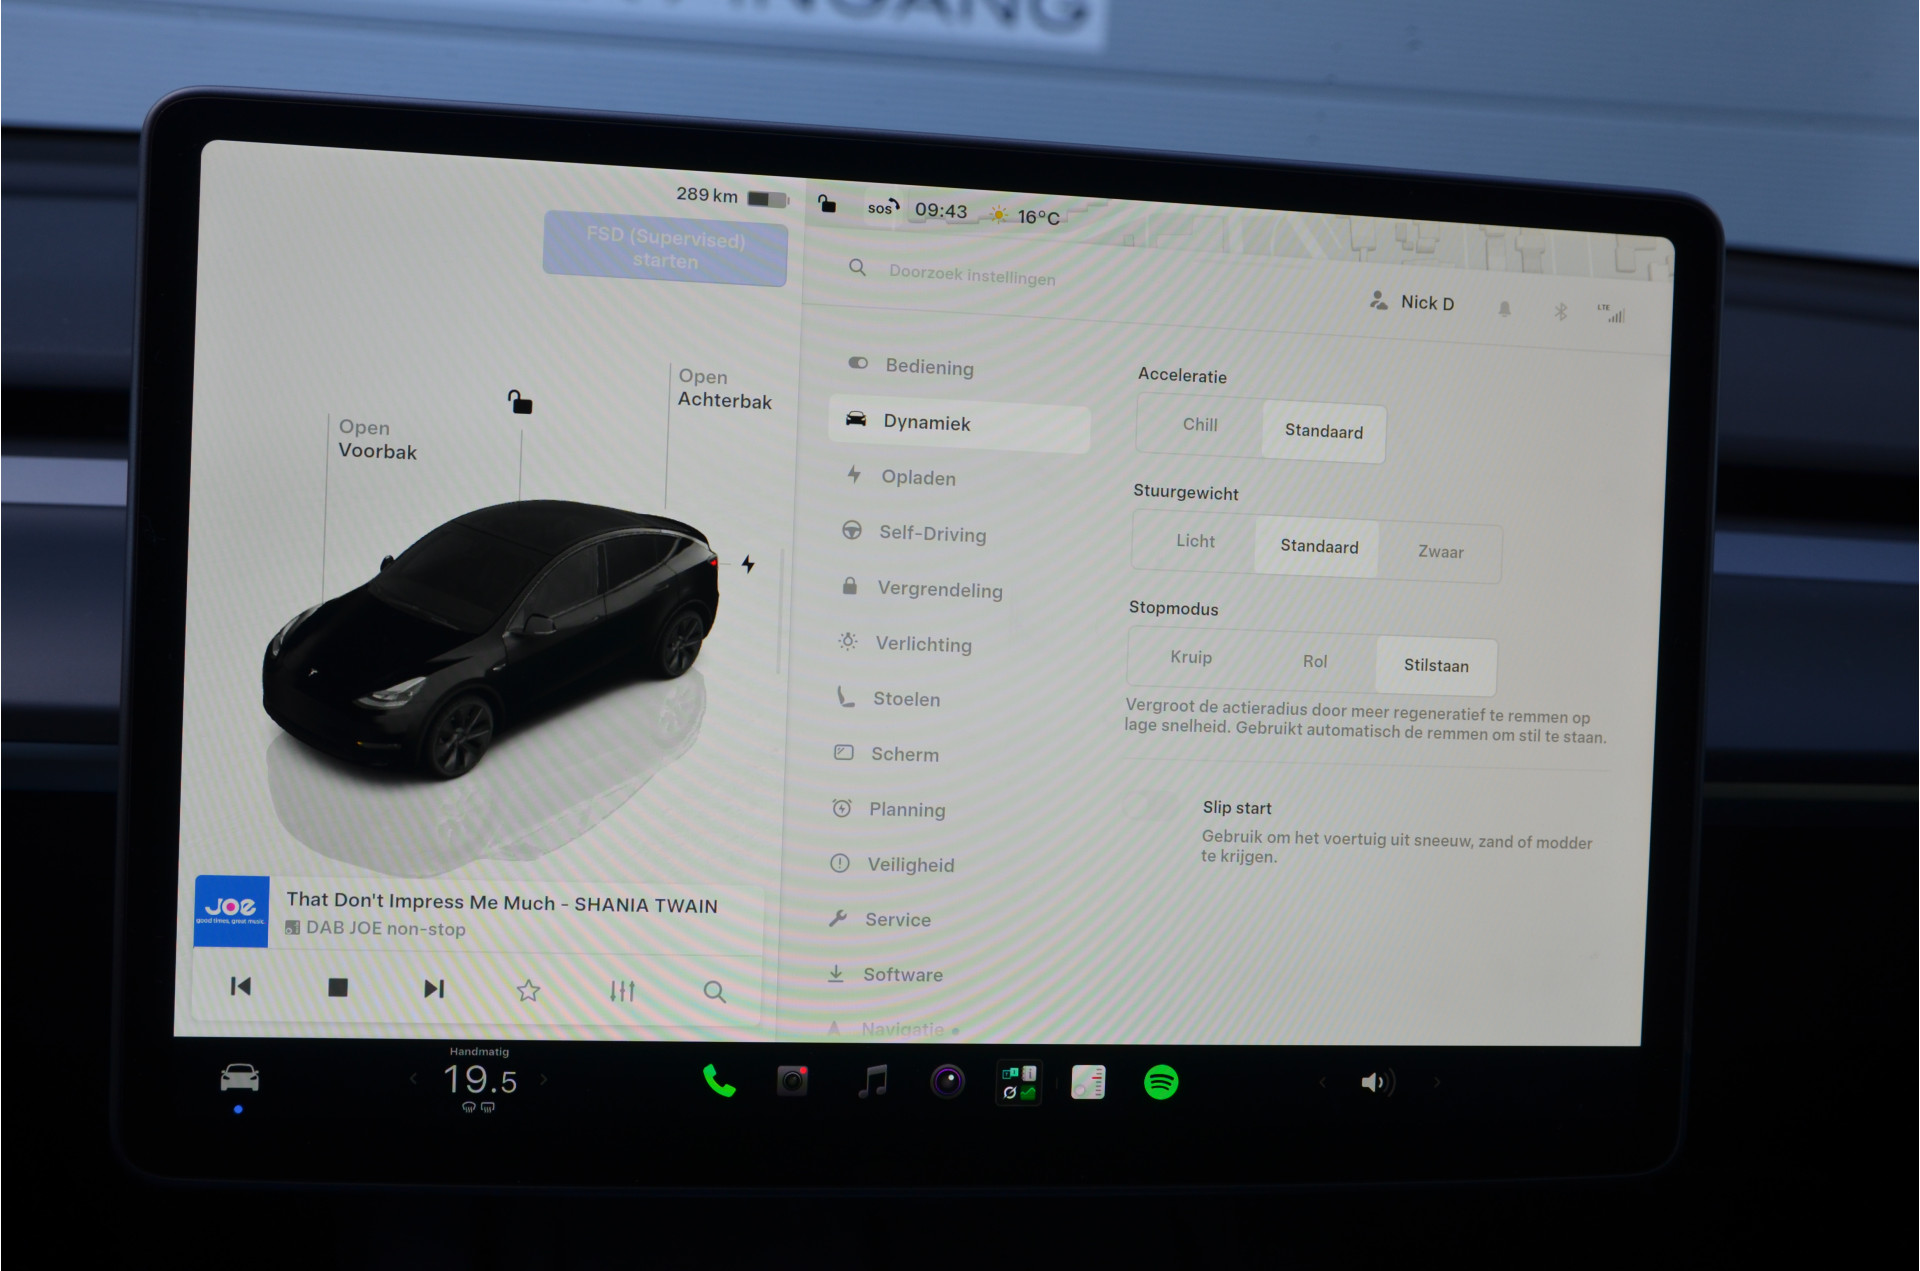Click the speaker volume icon
1920x1271 pixels.
click(x=1377, y=1082)
